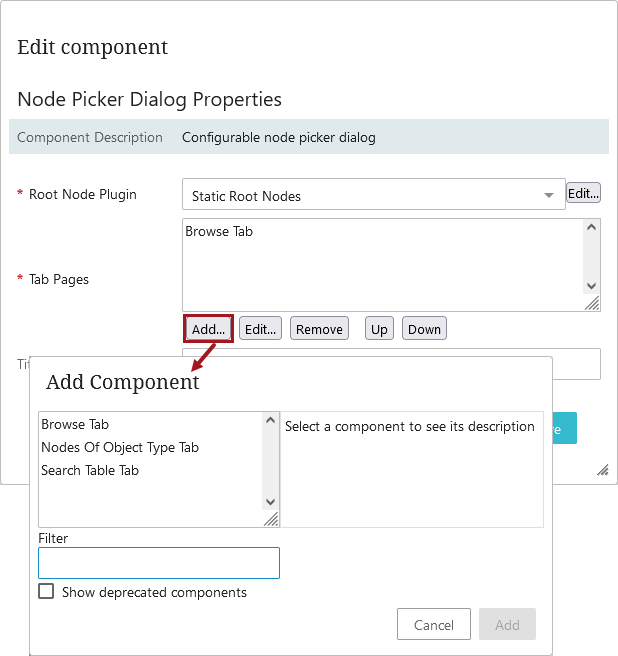618x656 pixels.
Task: Remove the selected tab page
Action: point(320,329)
